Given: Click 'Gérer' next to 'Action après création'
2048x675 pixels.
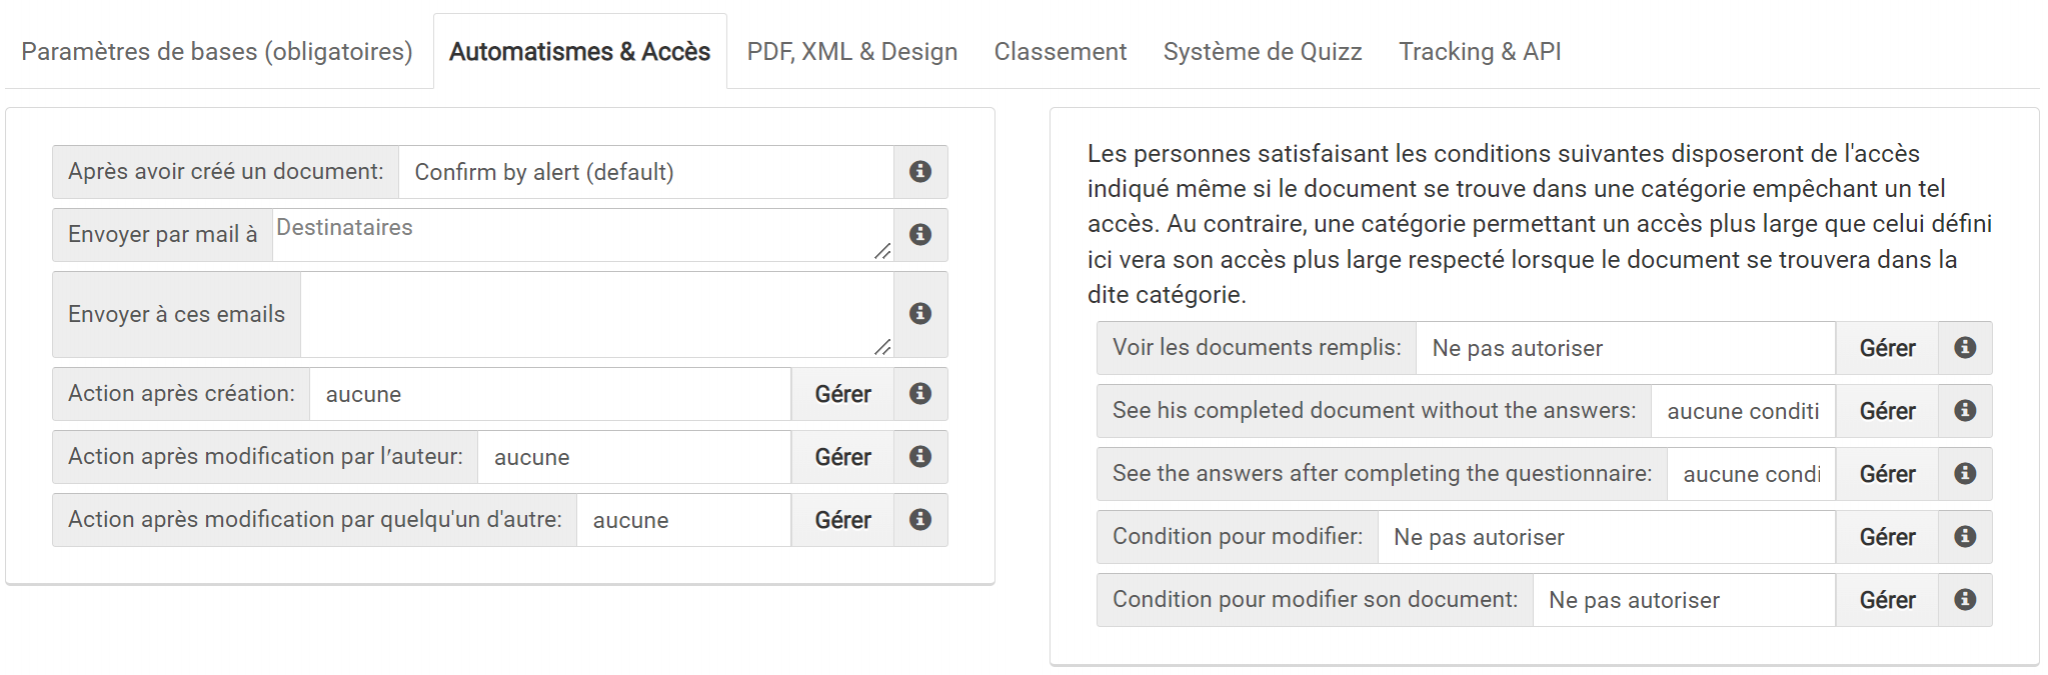Looking at the screenshot, I should click(843, 394).
